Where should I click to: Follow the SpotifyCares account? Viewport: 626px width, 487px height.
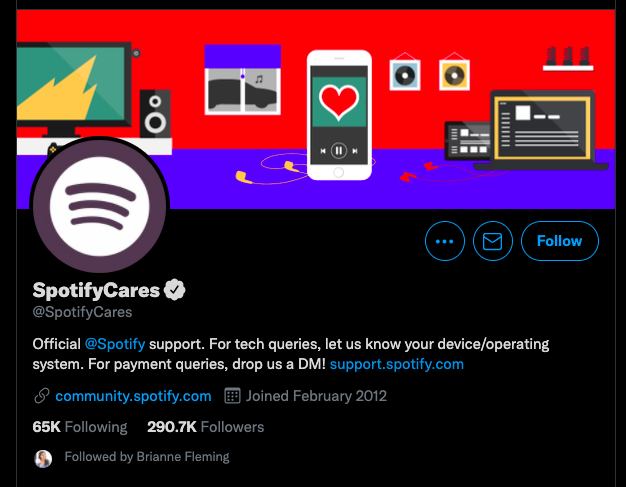(x=560, y=241)
